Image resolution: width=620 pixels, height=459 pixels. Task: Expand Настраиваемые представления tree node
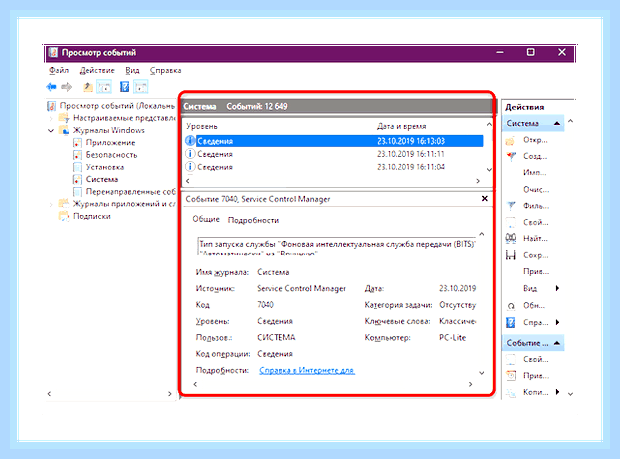click(51, 118)
